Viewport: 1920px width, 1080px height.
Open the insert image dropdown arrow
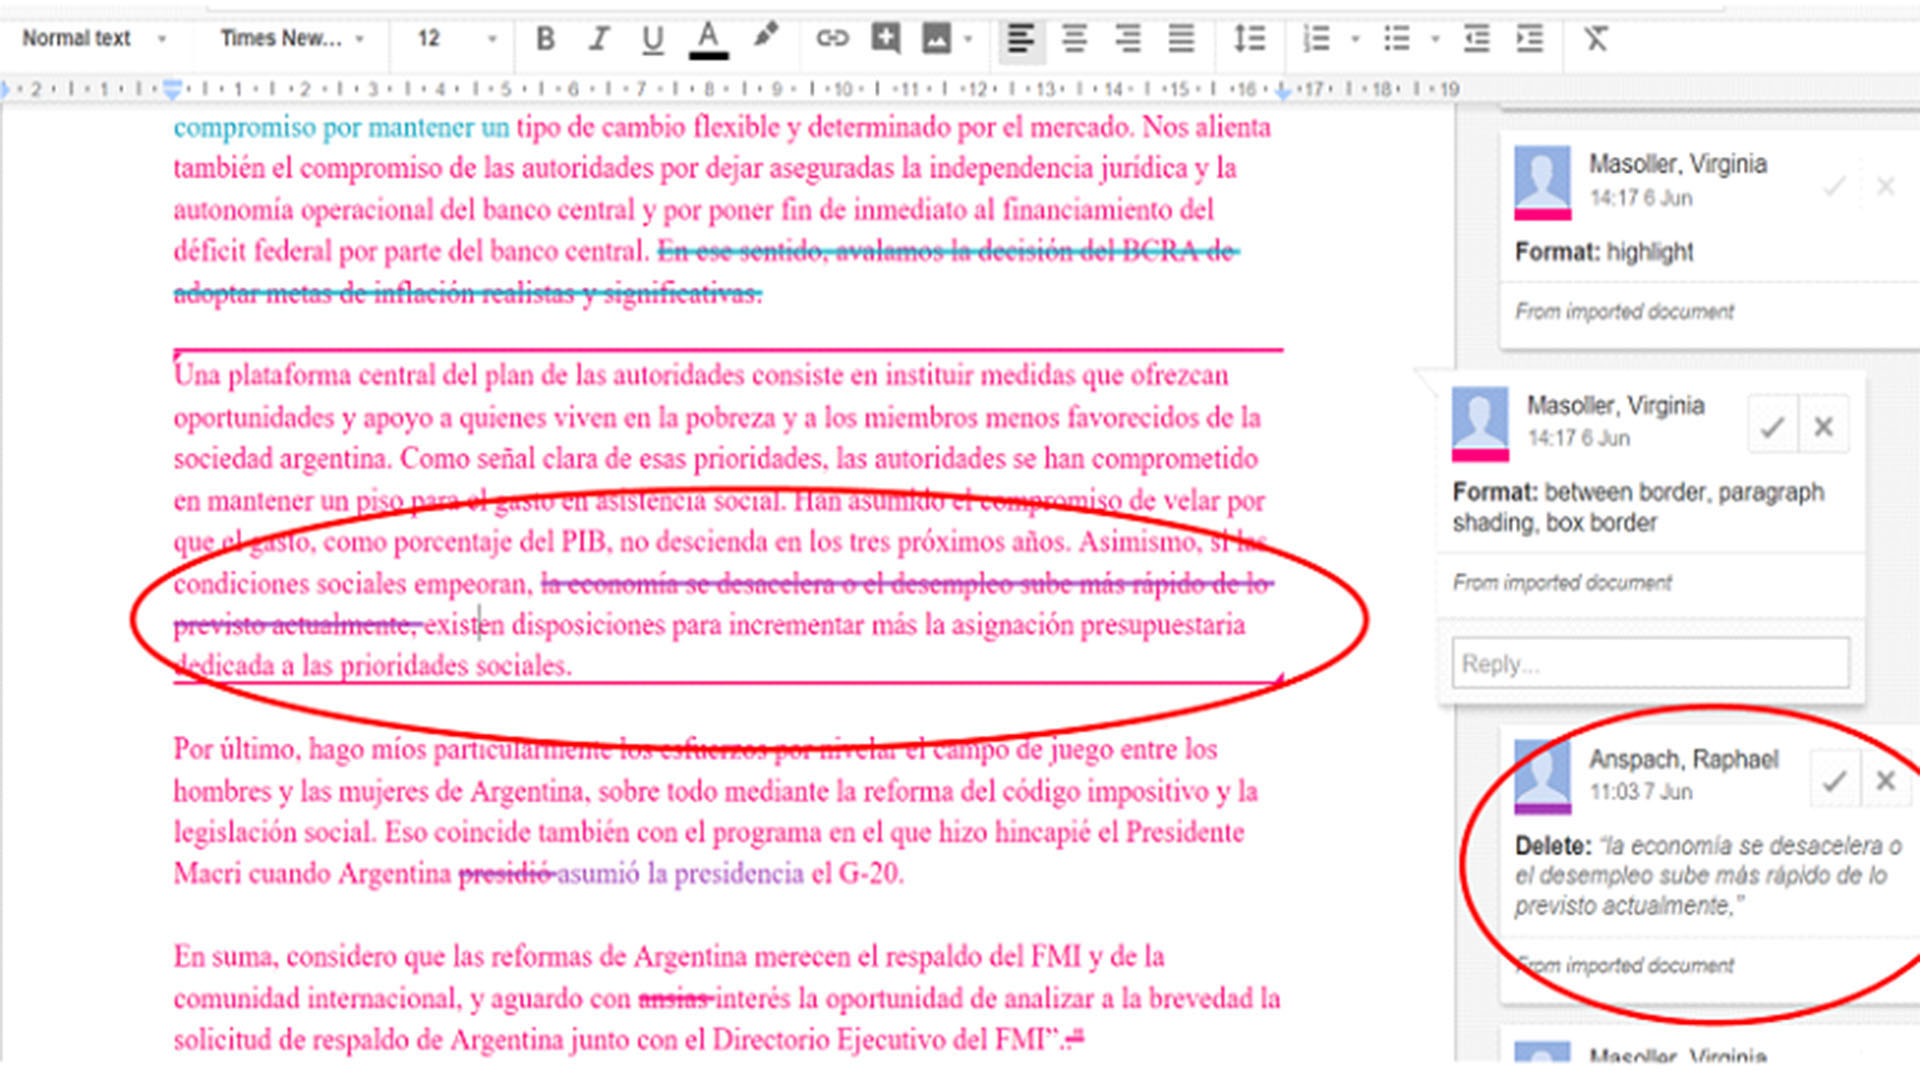tap(967, 40)
